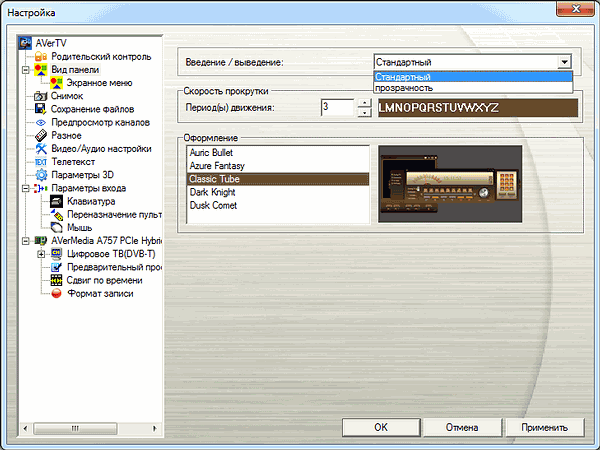Select Dusk Comet skin
This screenshot has height=450, width=600.
[x=278, y=205]
